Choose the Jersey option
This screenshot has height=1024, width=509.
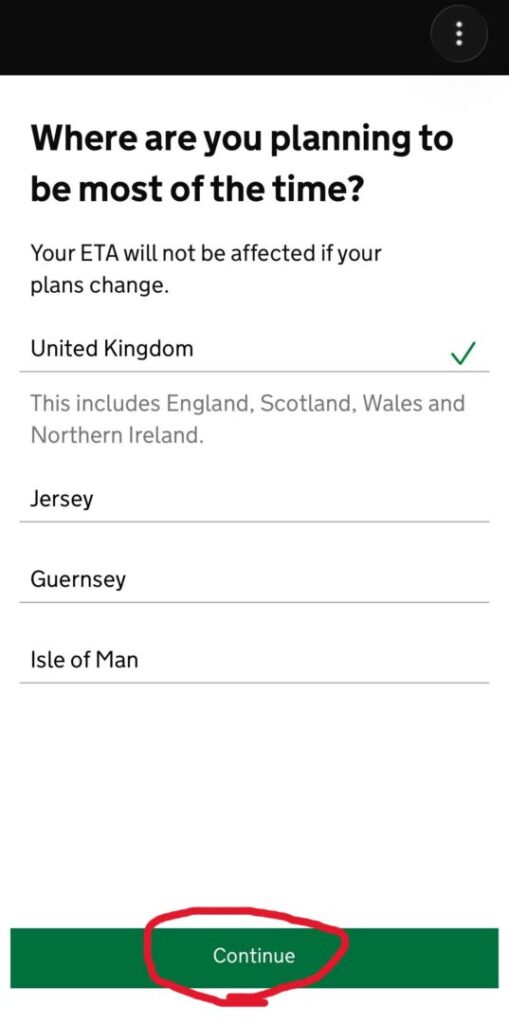coord(254,500)
